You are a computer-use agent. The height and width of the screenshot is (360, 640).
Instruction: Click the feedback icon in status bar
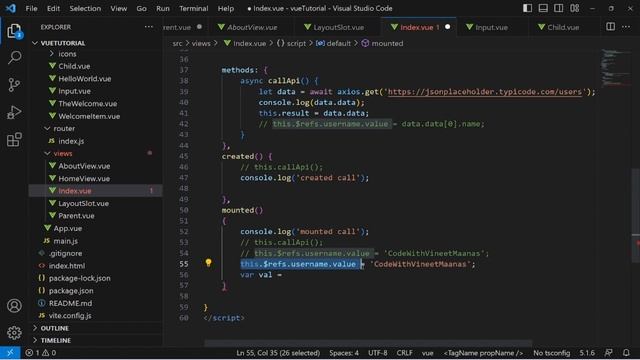[609, 353]
